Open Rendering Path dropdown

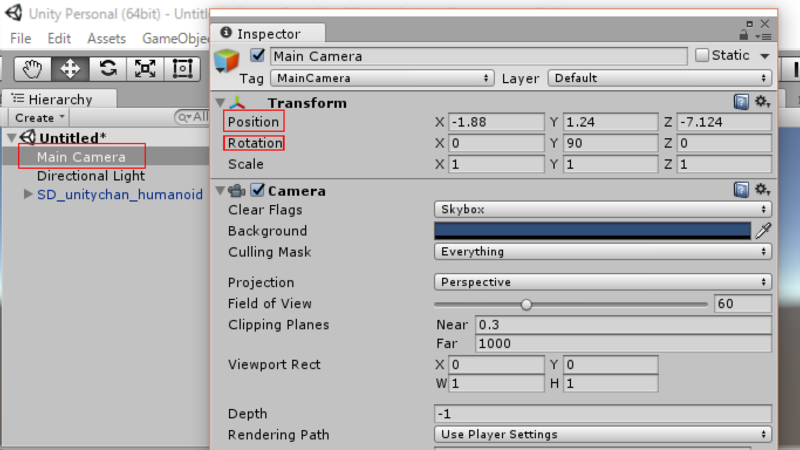click(603, 434)
